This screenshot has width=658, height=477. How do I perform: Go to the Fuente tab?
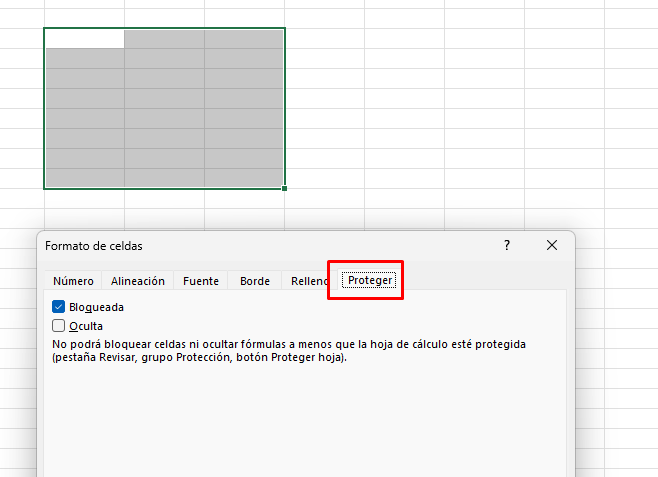(x=201, y=281)
